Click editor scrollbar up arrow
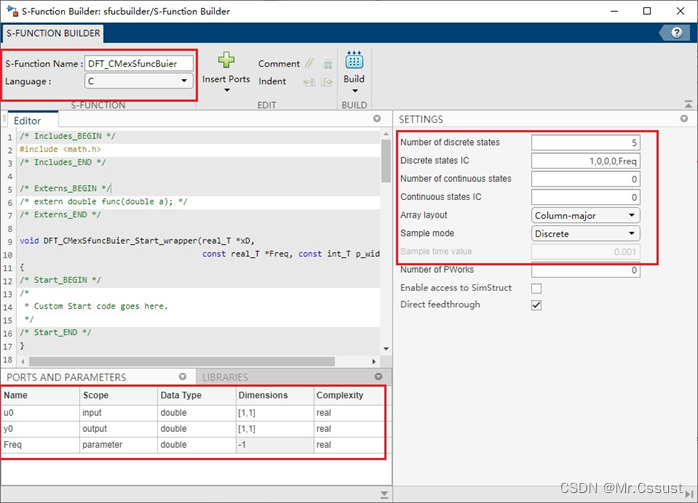Image resolution: width=698 pixels, height=503 pixels. click(x=386, y=134)
